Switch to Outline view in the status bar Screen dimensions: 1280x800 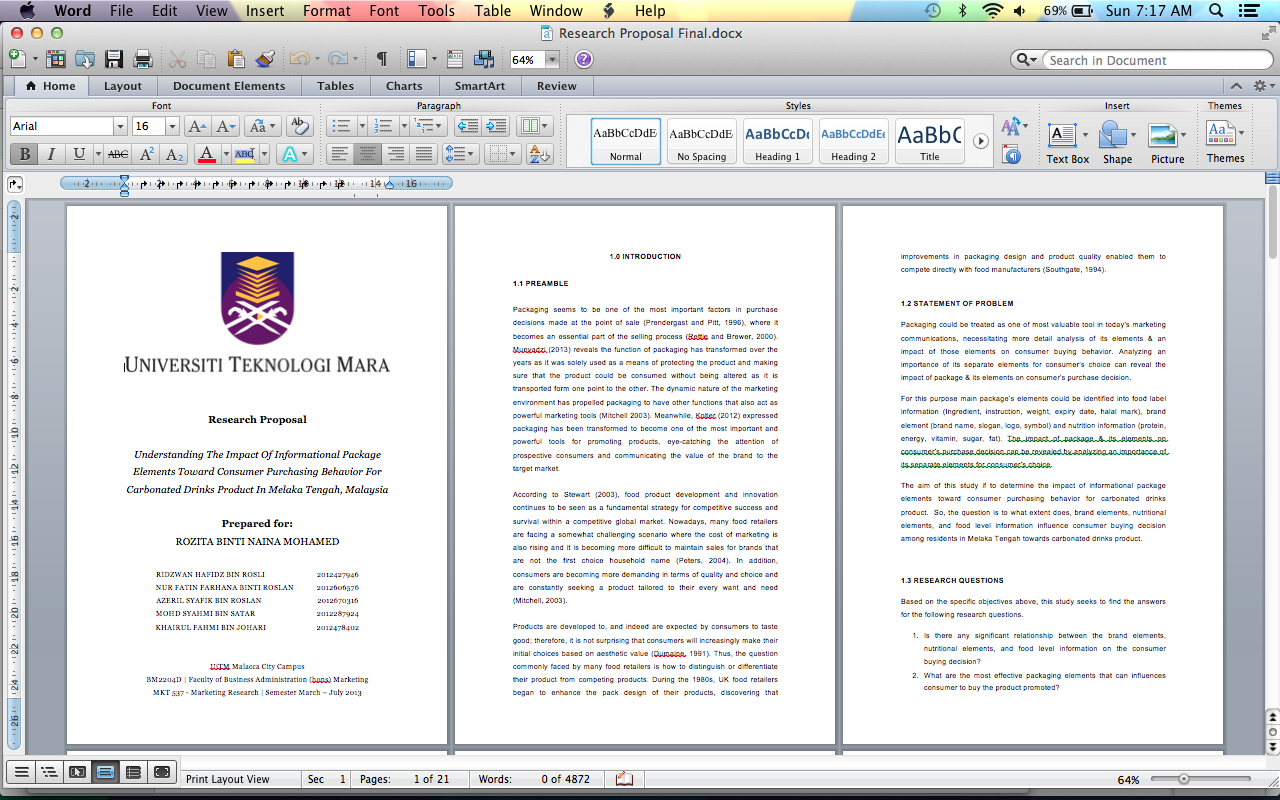point(47,772)
